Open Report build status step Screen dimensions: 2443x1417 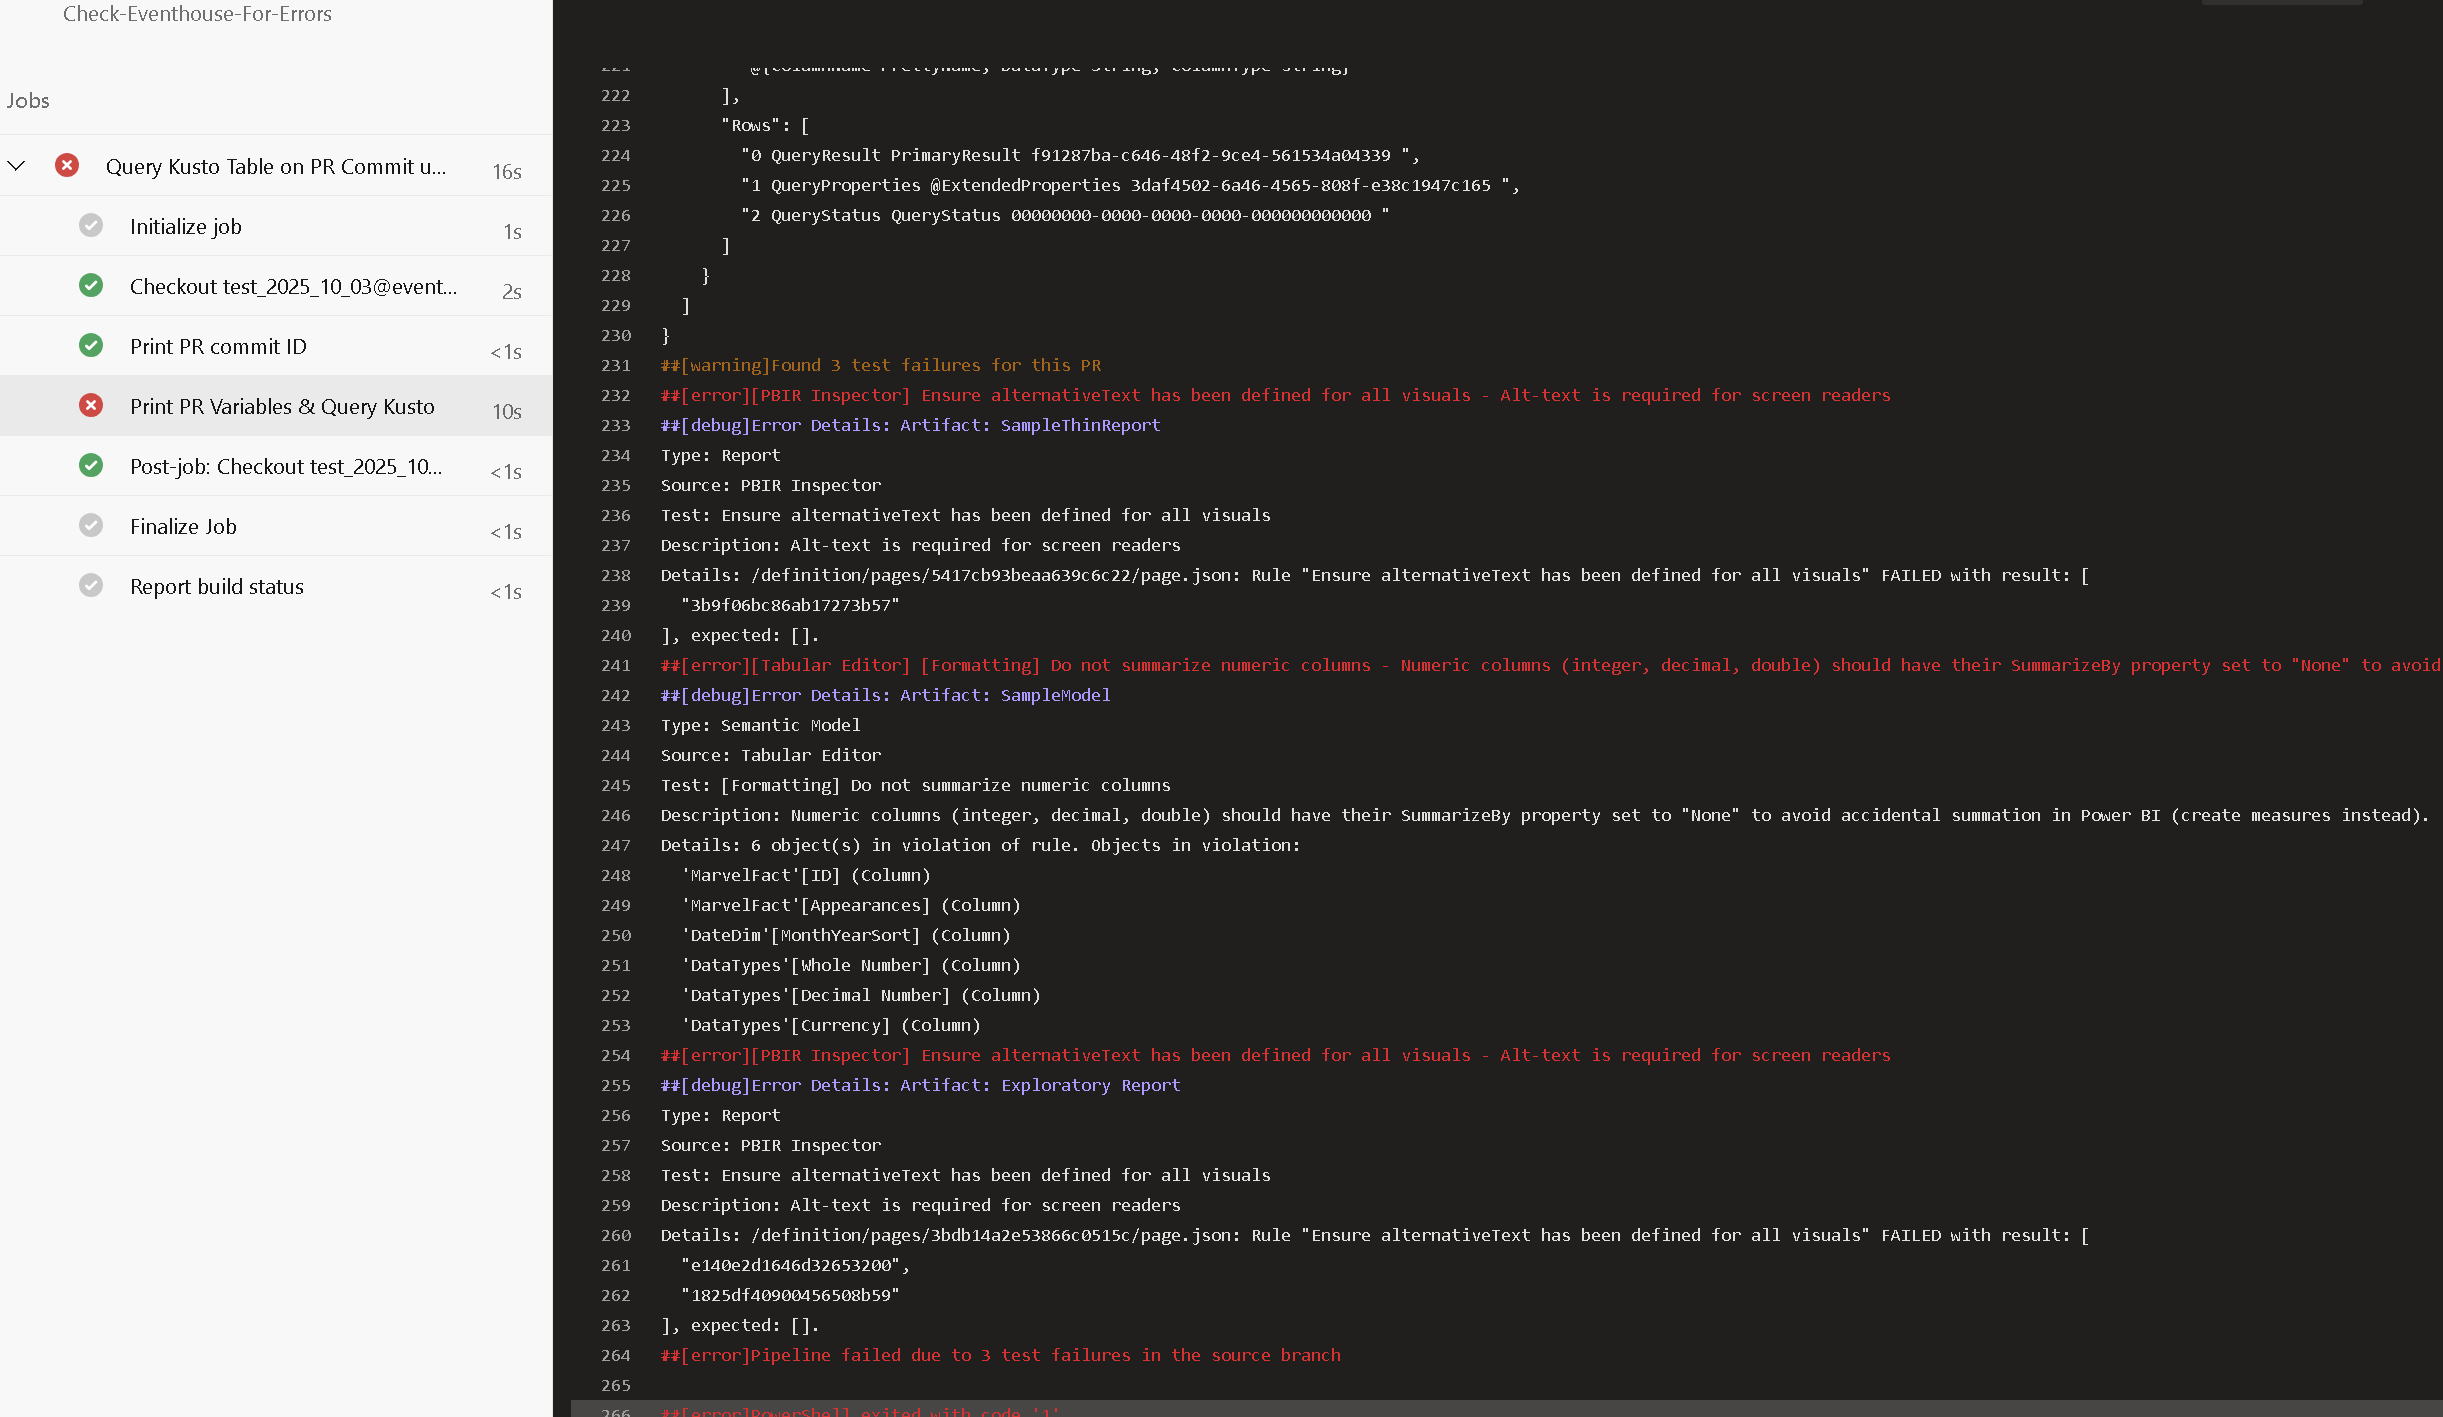[217, 587]
